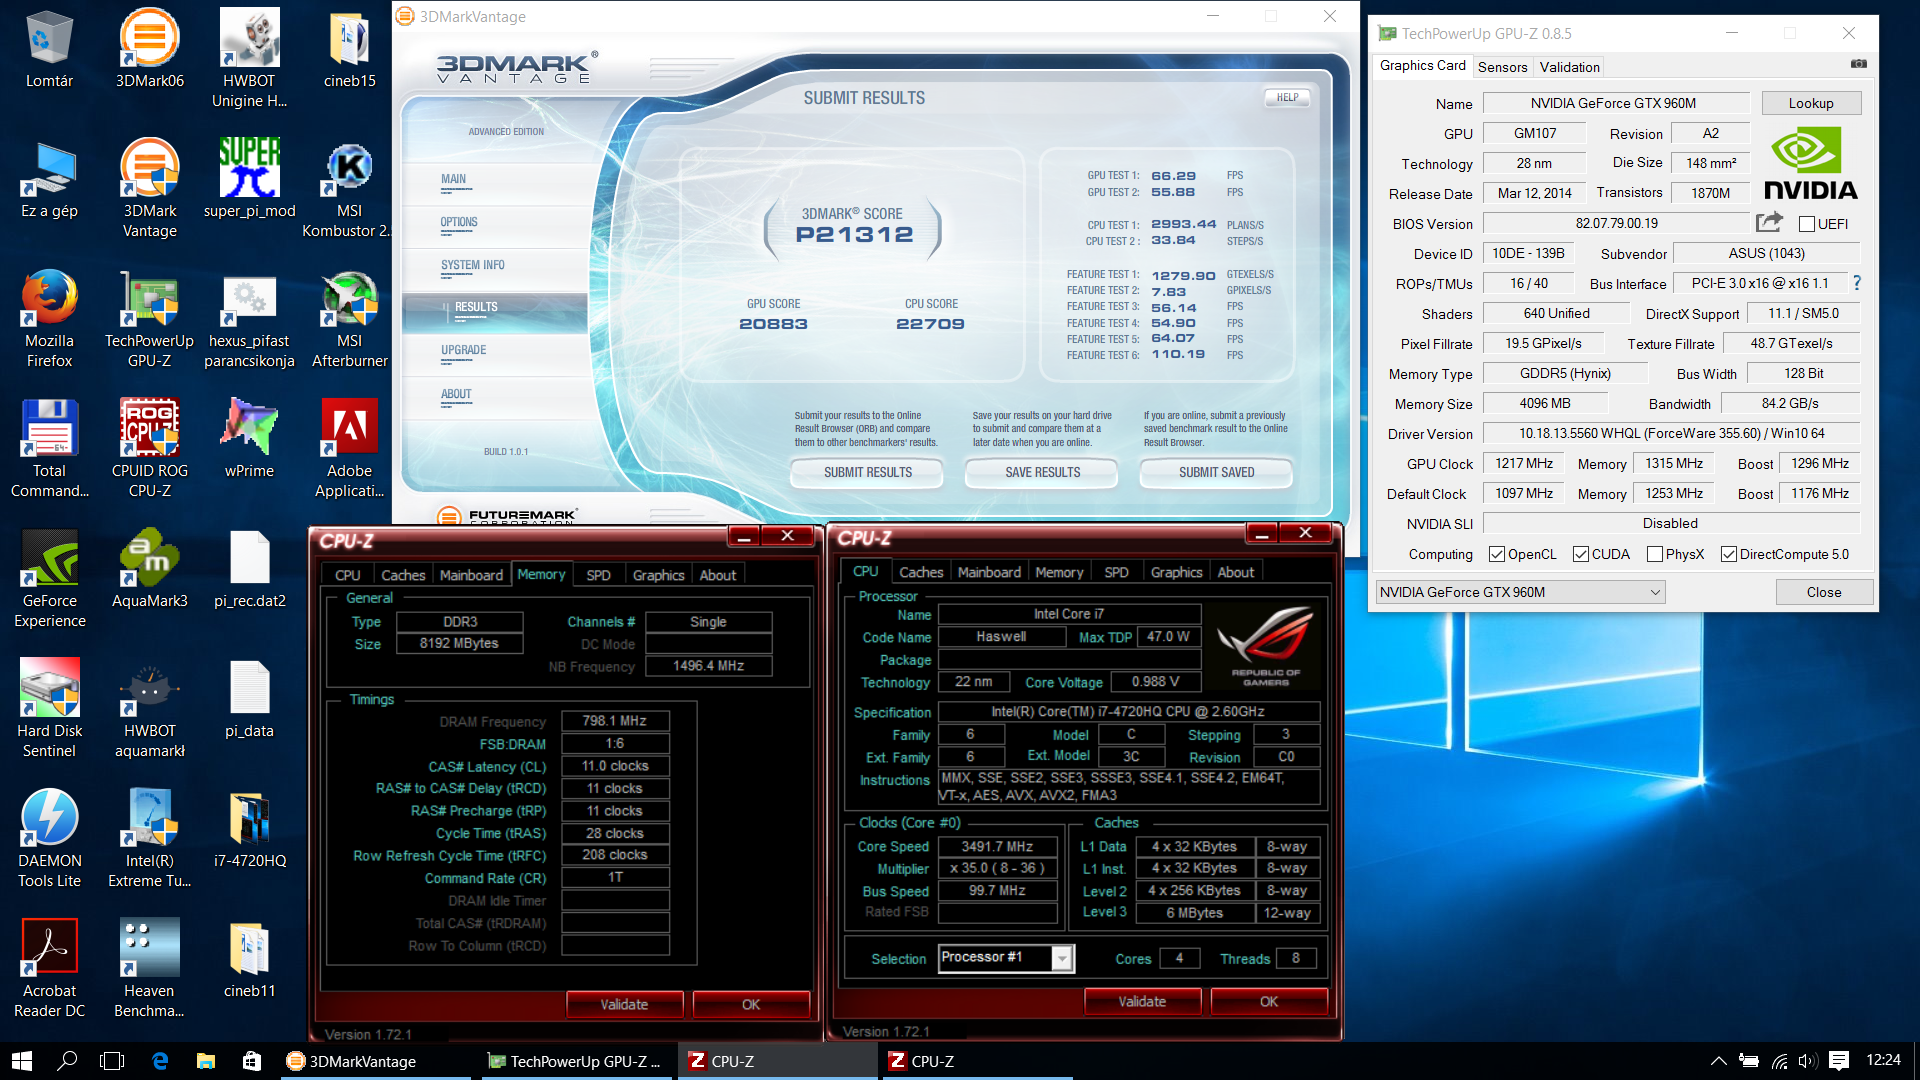Launch MSI Afterburner from the desktop

(x=349, y=318)
